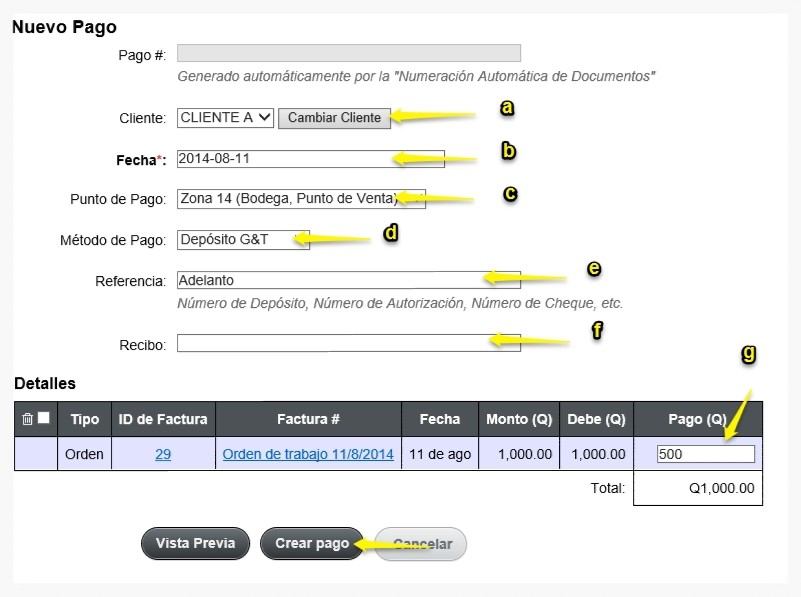The height and width of the screenshot is (597, 801).
Task: Open the Orden de trabajo 11/8/2014 link
Action: (308, 454)
